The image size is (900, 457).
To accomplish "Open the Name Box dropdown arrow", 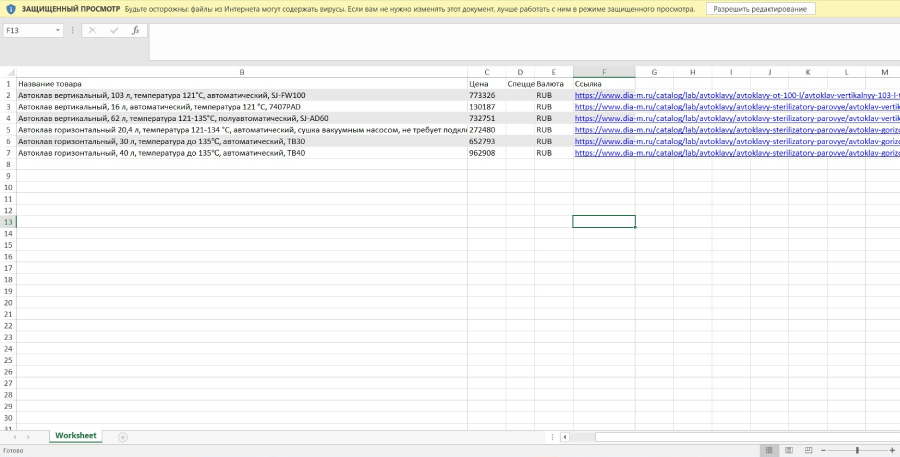I will (x=57, y=30).
